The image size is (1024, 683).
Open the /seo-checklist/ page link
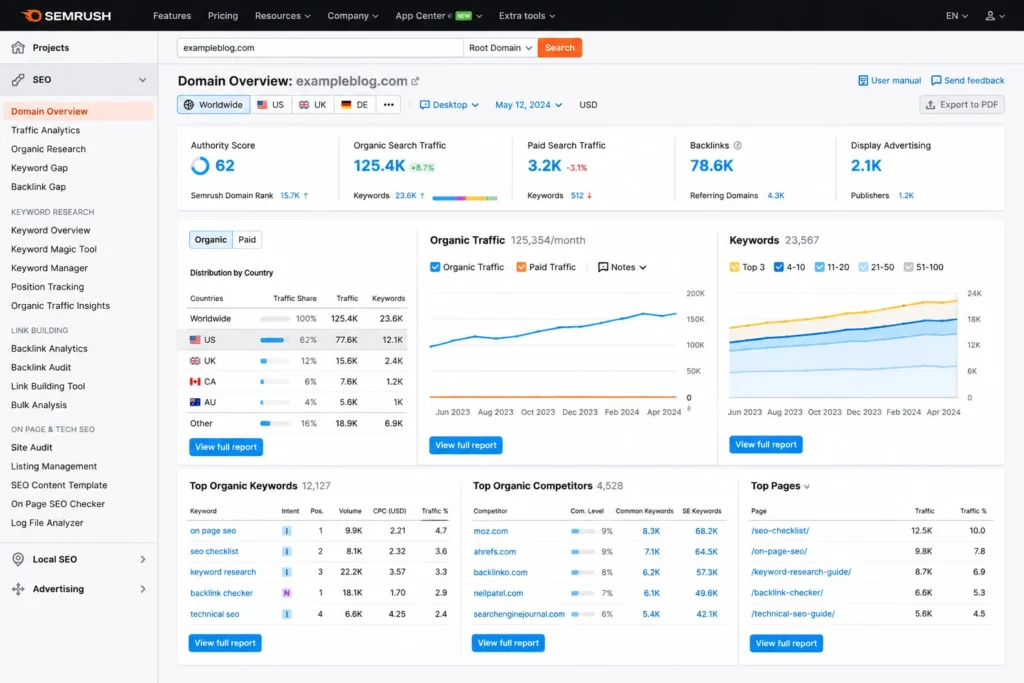pos(780,530)
